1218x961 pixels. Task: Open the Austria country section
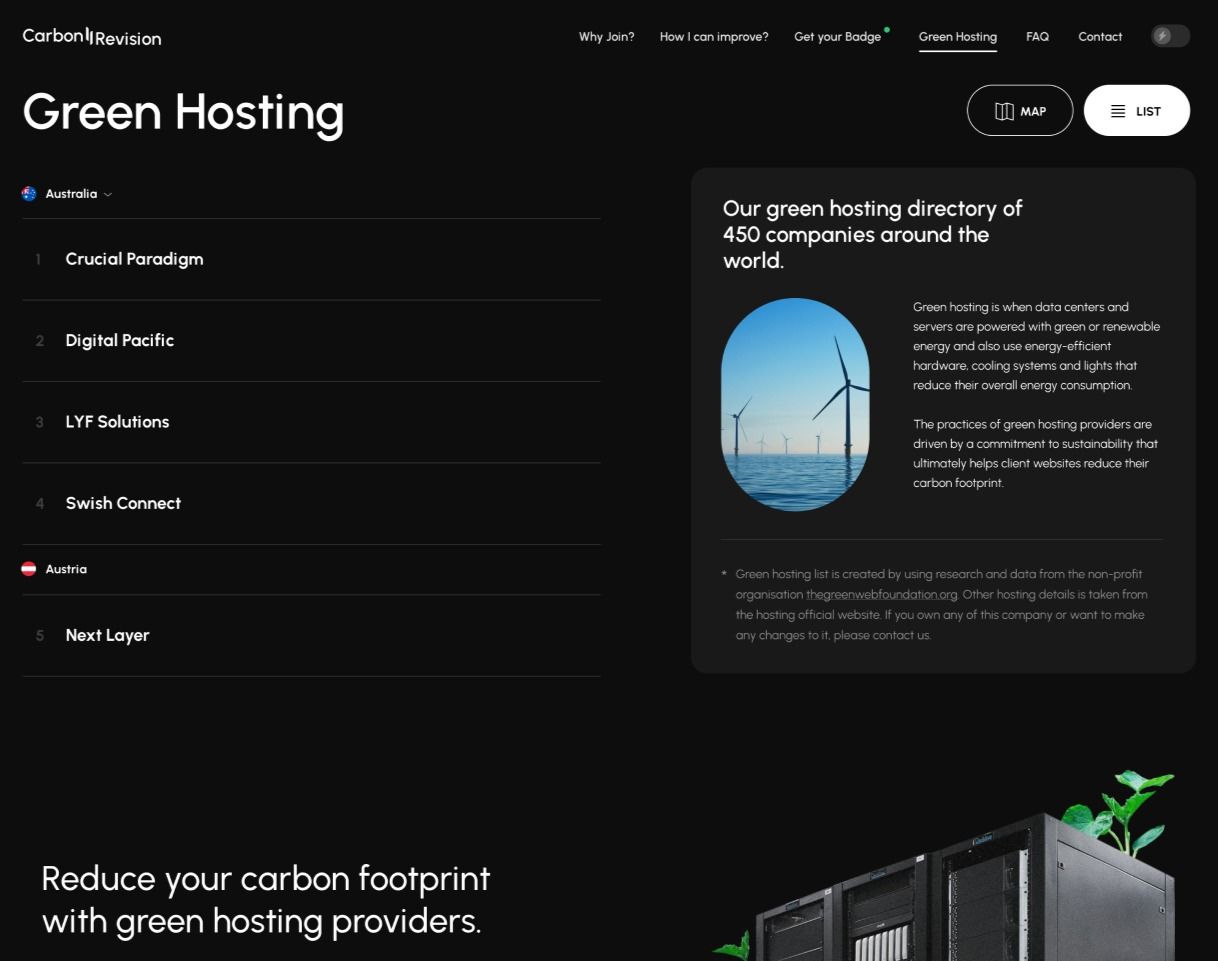click(x=66, y=568)
